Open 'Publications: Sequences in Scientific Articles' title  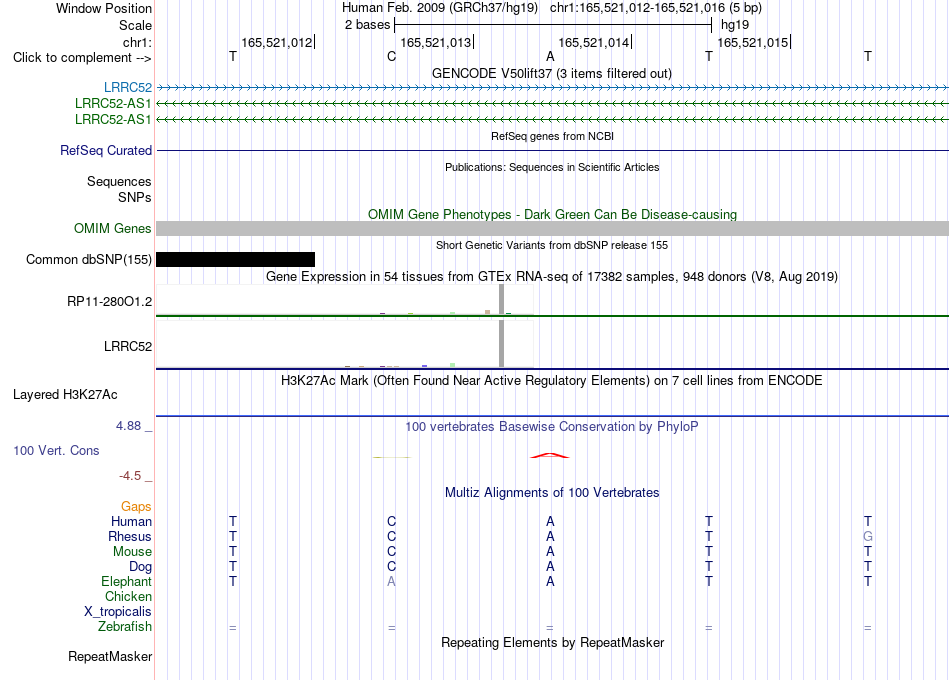552,167
